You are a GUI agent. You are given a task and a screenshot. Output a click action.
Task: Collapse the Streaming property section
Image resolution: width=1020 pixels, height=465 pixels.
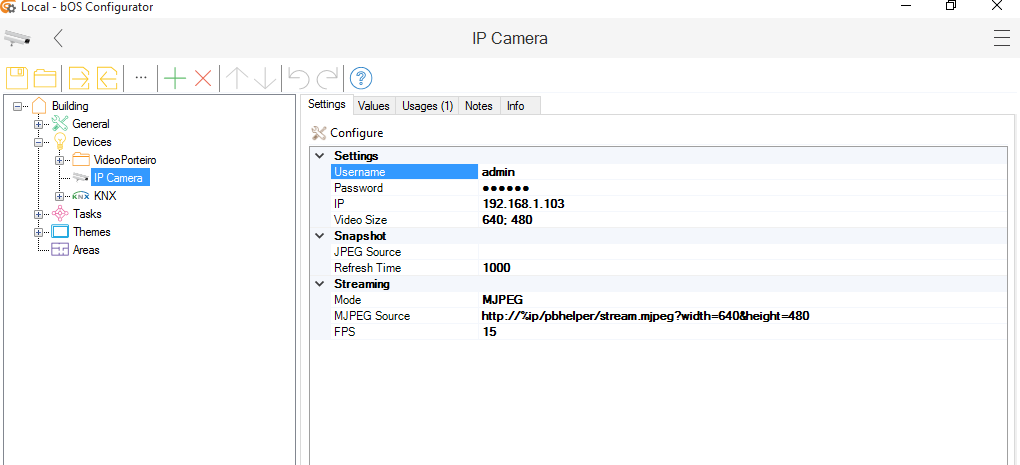[x=320, y=284]
